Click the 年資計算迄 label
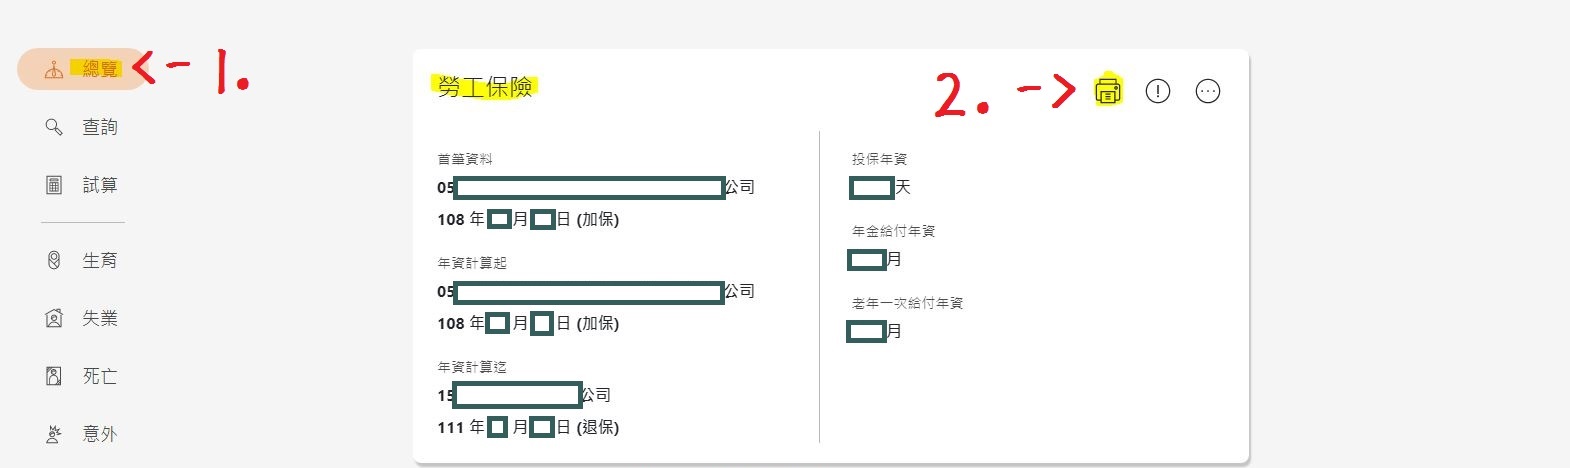Image resolution: width=1570 pixels, height=468 pixels. pyautogui.click(x=472, y=367)
